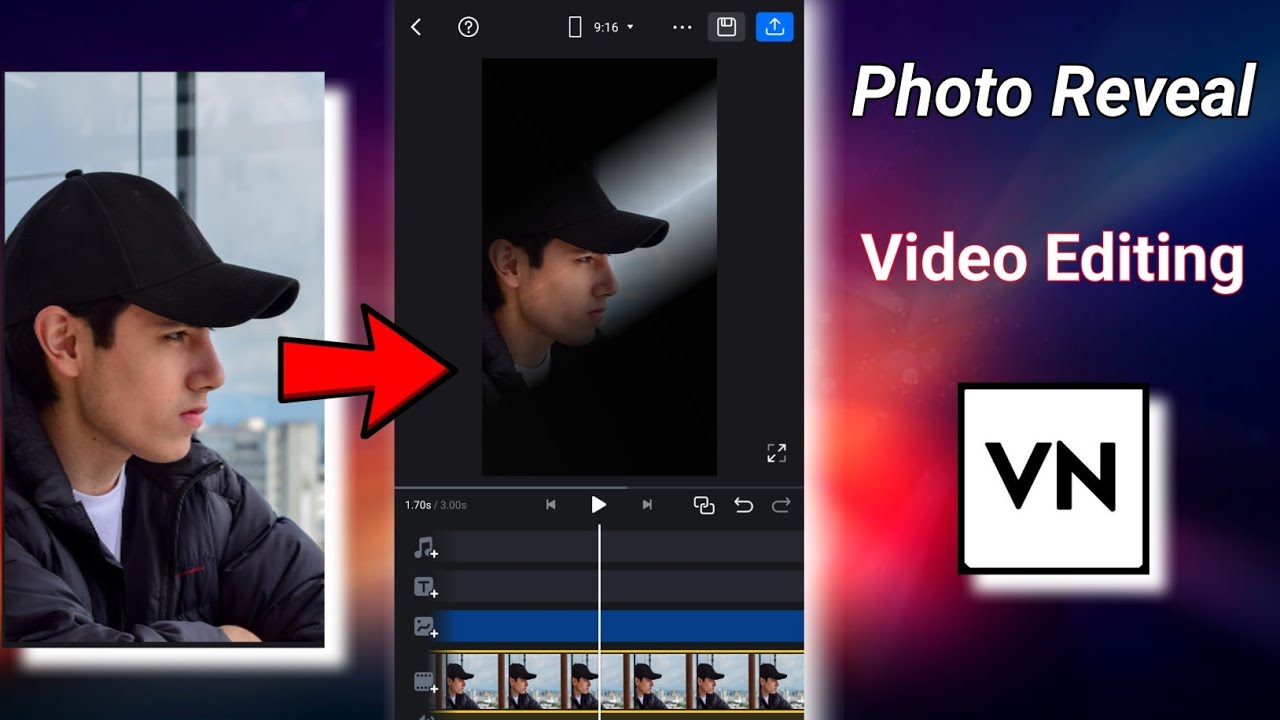
Task: Redo the last edit
Action: point(781,505)
